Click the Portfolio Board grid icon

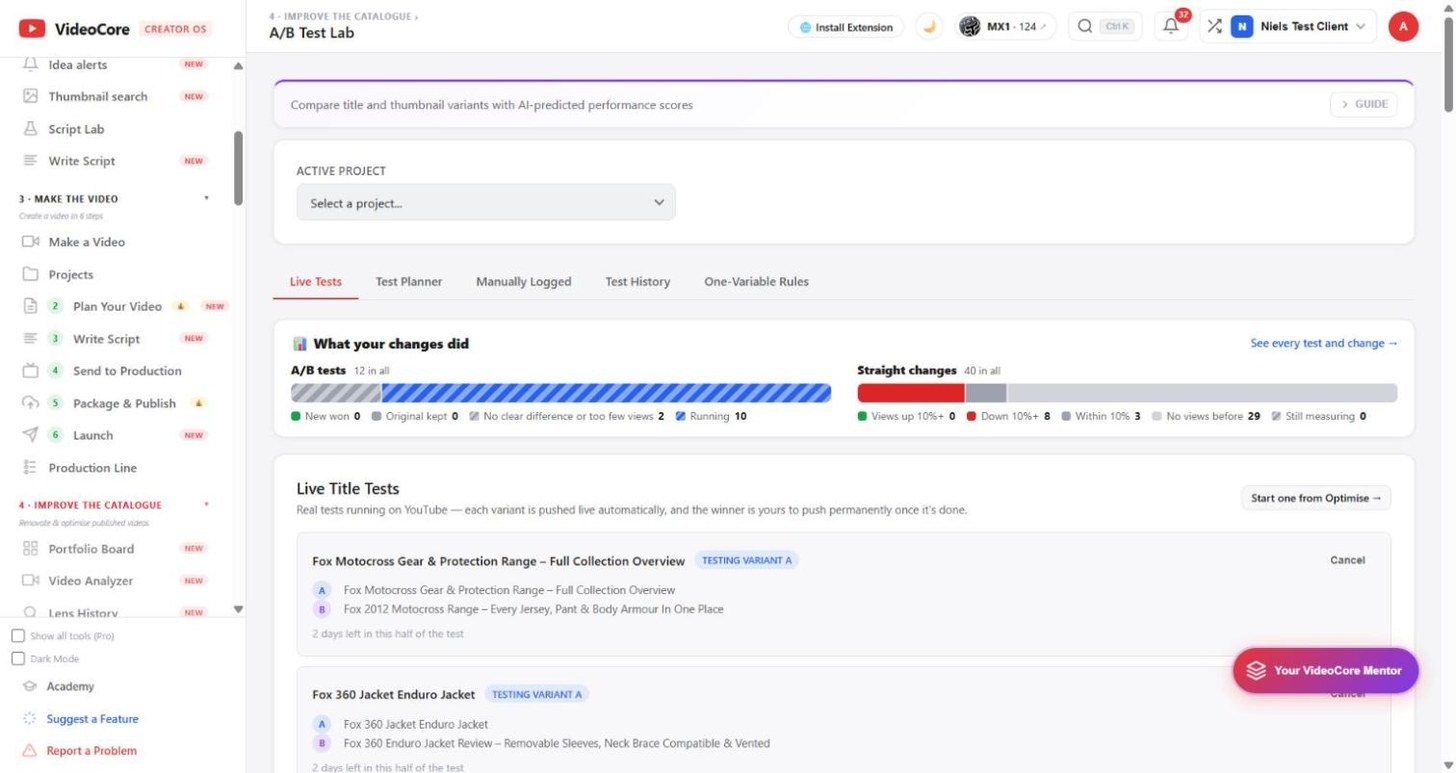click(30, 549)
